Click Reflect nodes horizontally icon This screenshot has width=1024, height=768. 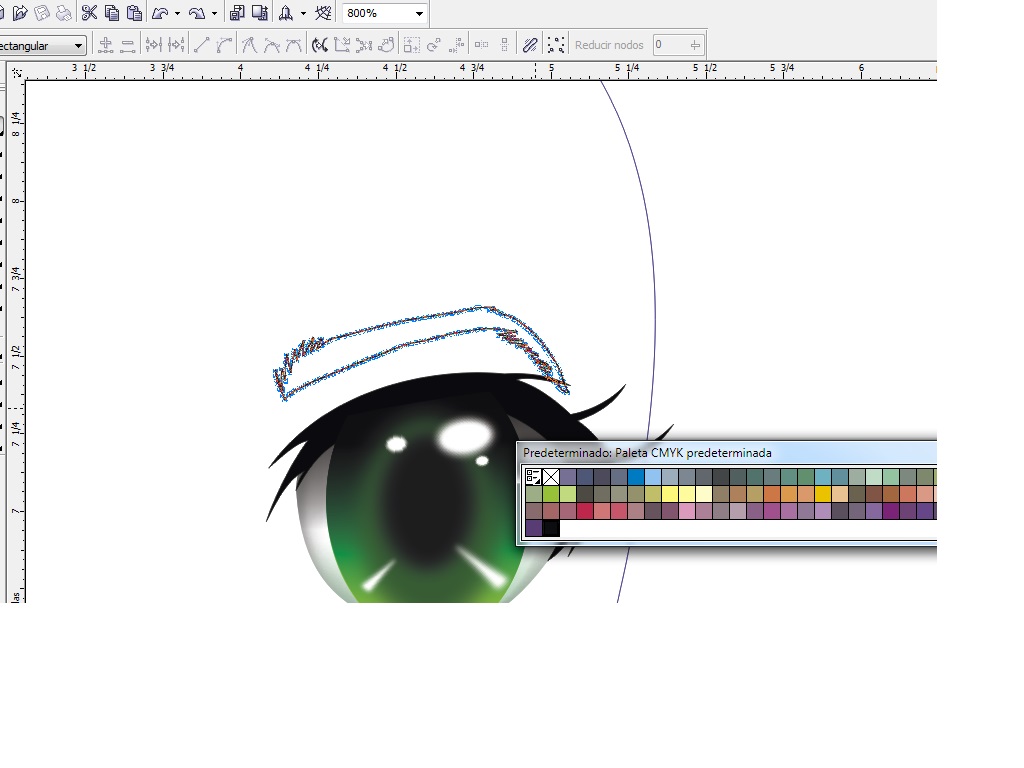[481, 45]
